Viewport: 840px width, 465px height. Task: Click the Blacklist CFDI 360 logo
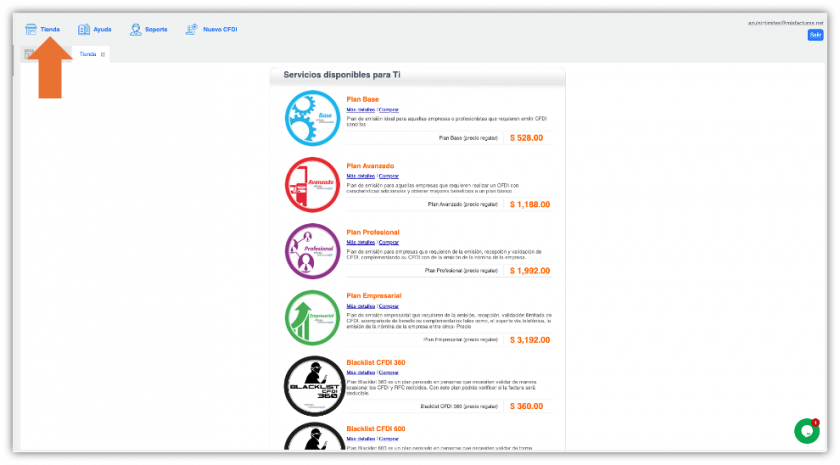314,386
